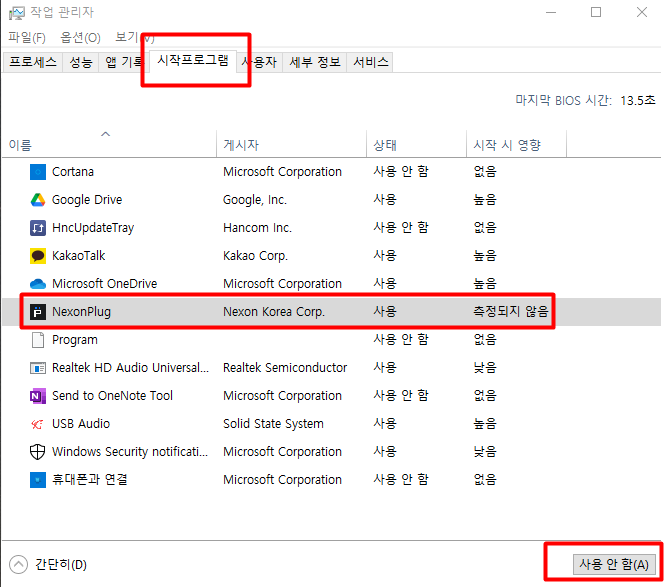The width and height of the screenshot is (664, 587).
Task: Select the Microsoft OneDrive entry name
Action: pos(104,283)
